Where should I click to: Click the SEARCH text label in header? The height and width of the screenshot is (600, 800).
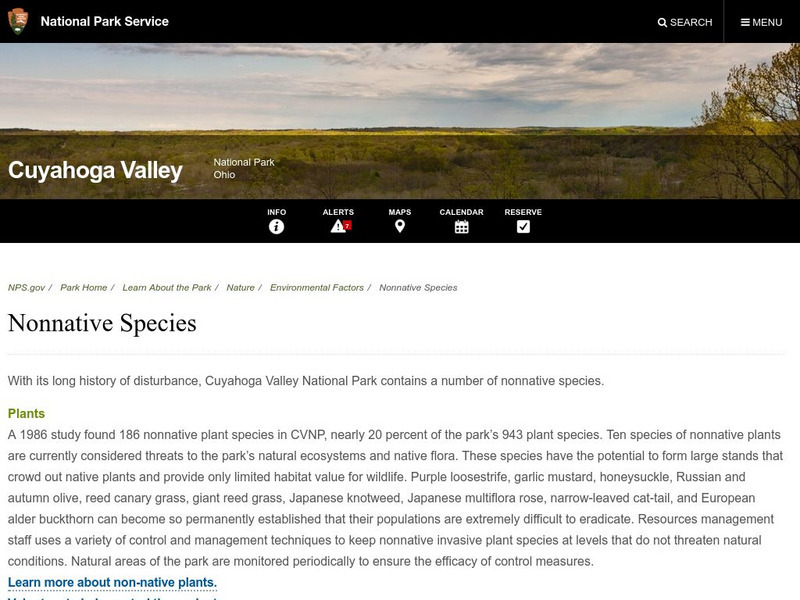coord(691,22)
